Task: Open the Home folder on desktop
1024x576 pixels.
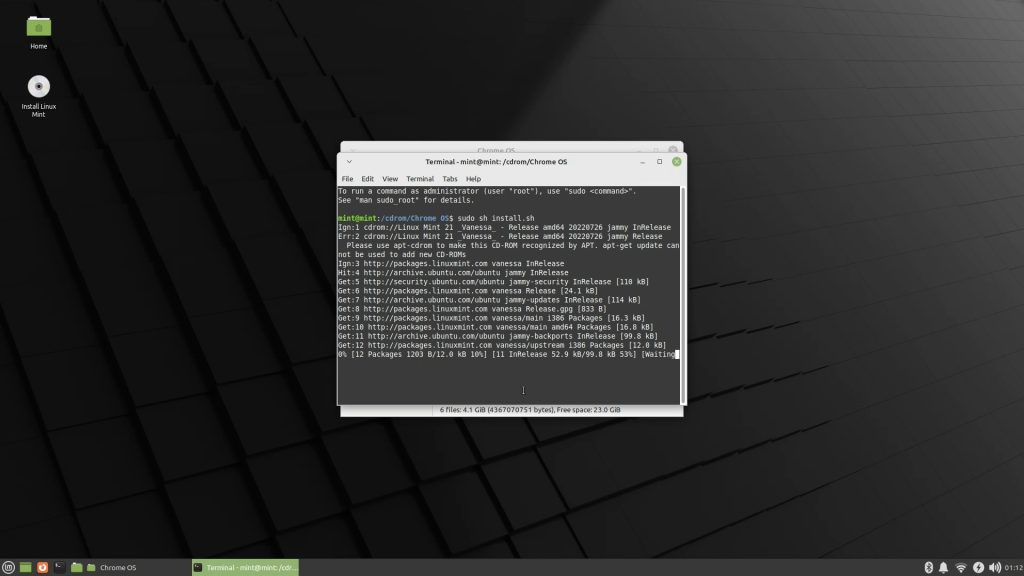Action: pyautogui.click(x=39, y=28)
